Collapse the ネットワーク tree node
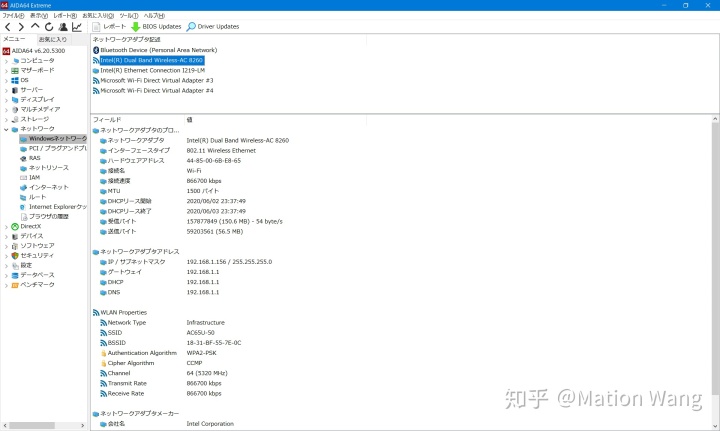 [6, 129]
